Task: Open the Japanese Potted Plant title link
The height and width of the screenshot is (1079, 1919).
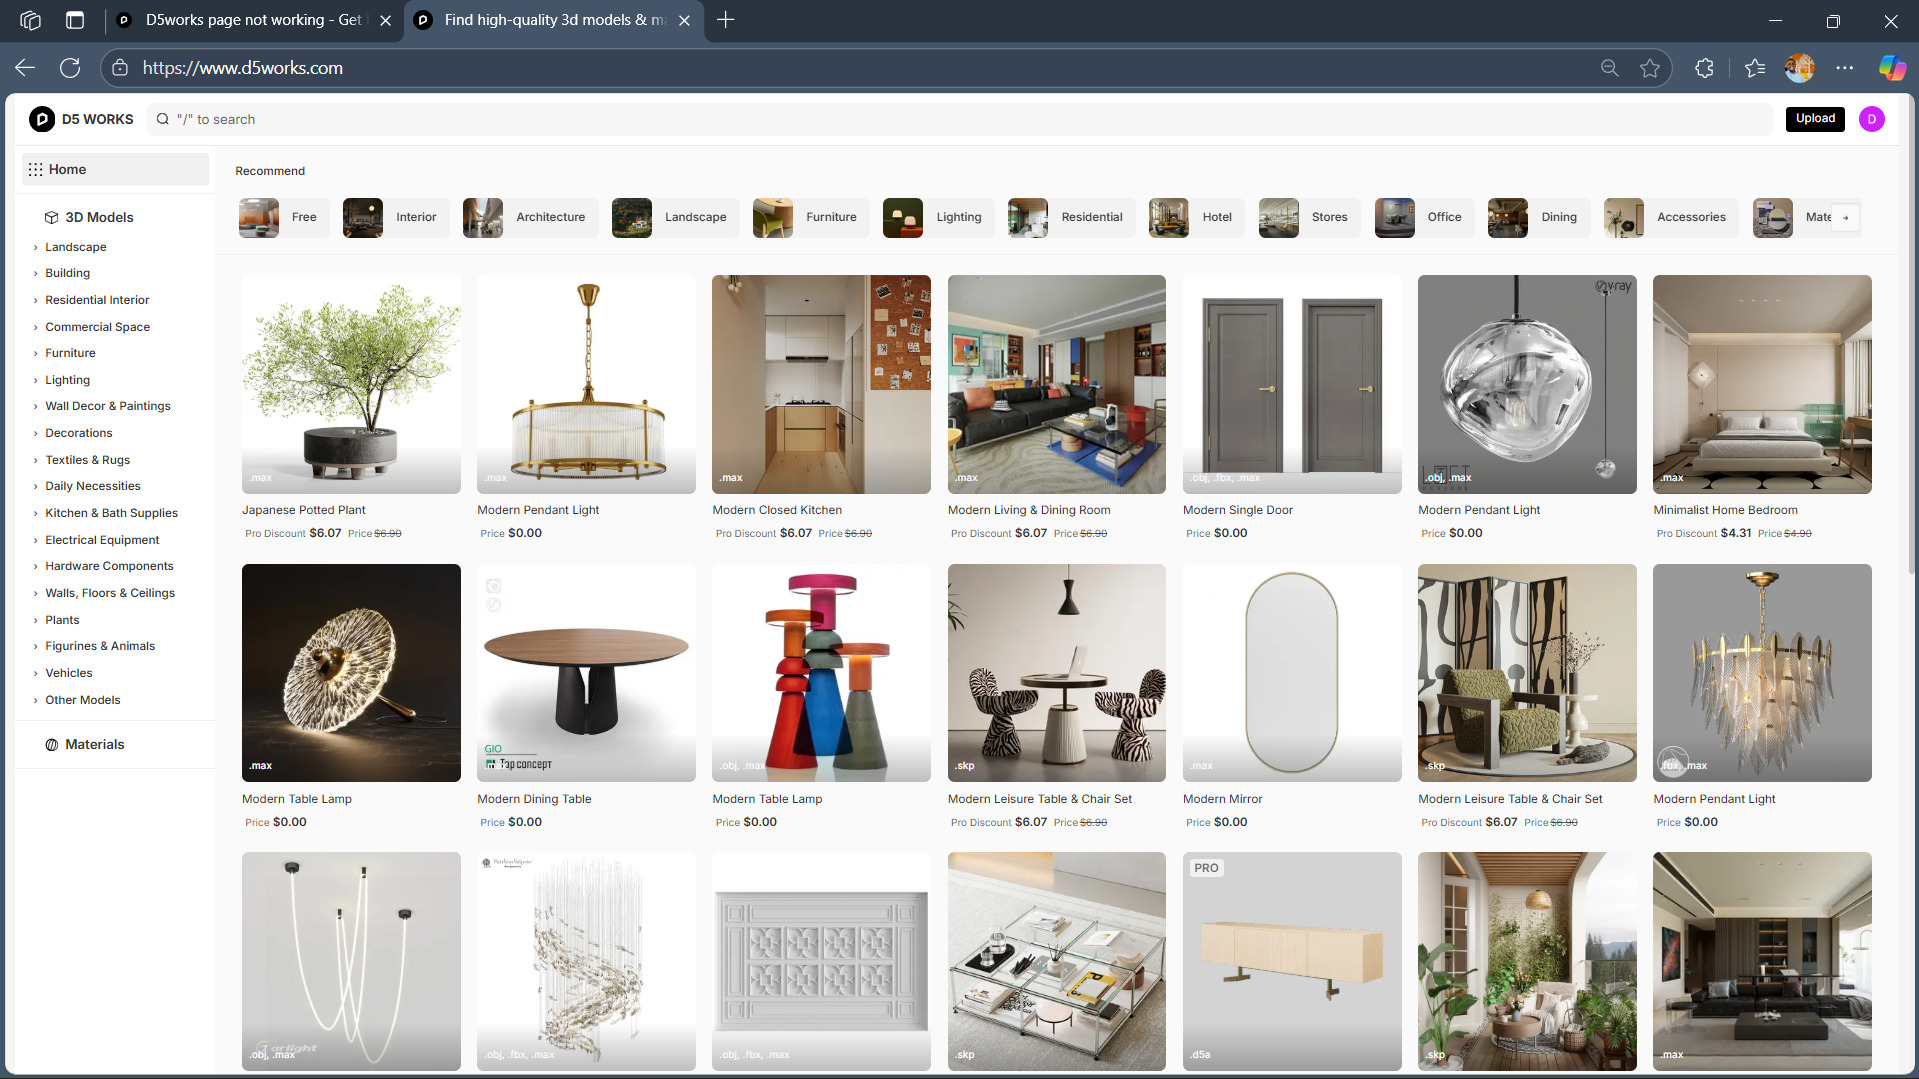Action: [x=303, y=510]
